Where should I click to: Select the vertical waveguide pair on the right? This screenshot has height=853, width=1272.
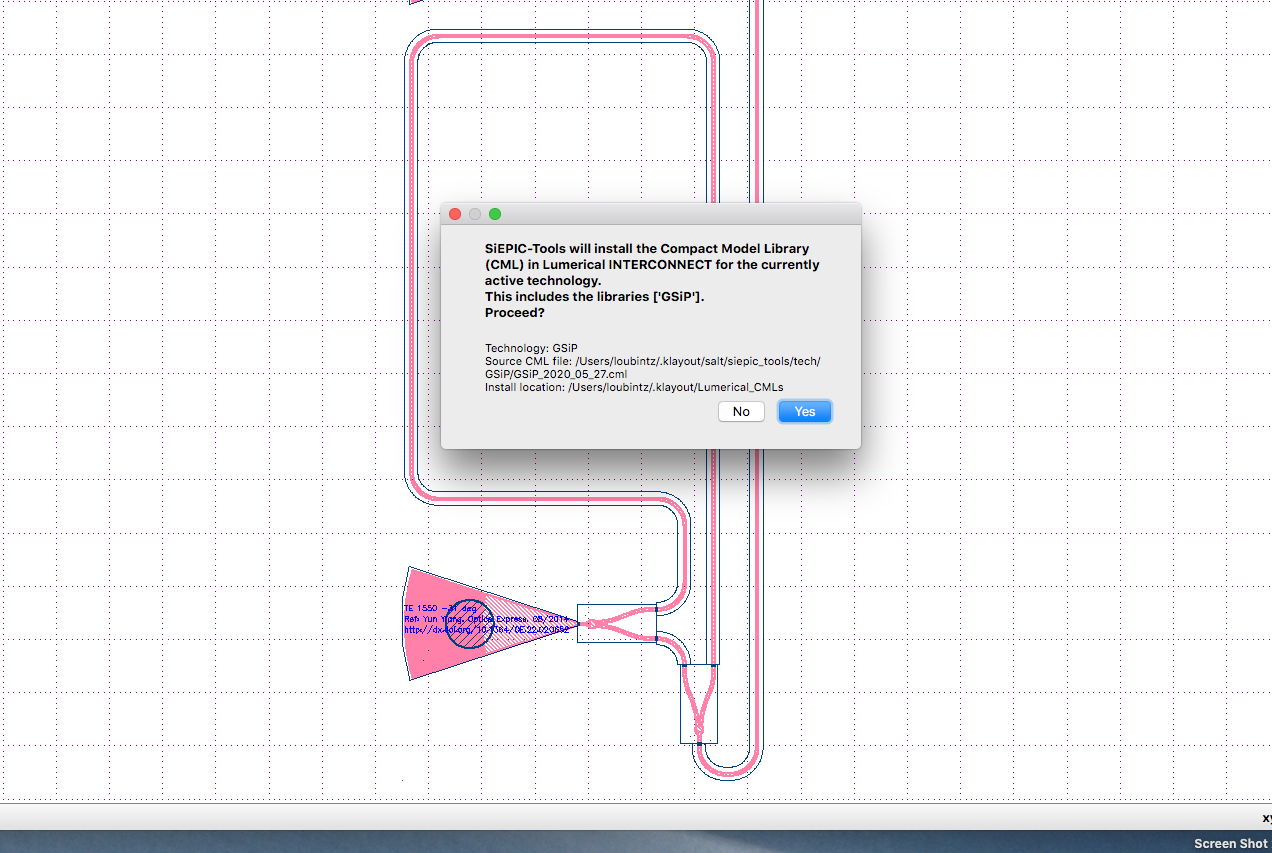click(757, 550)
